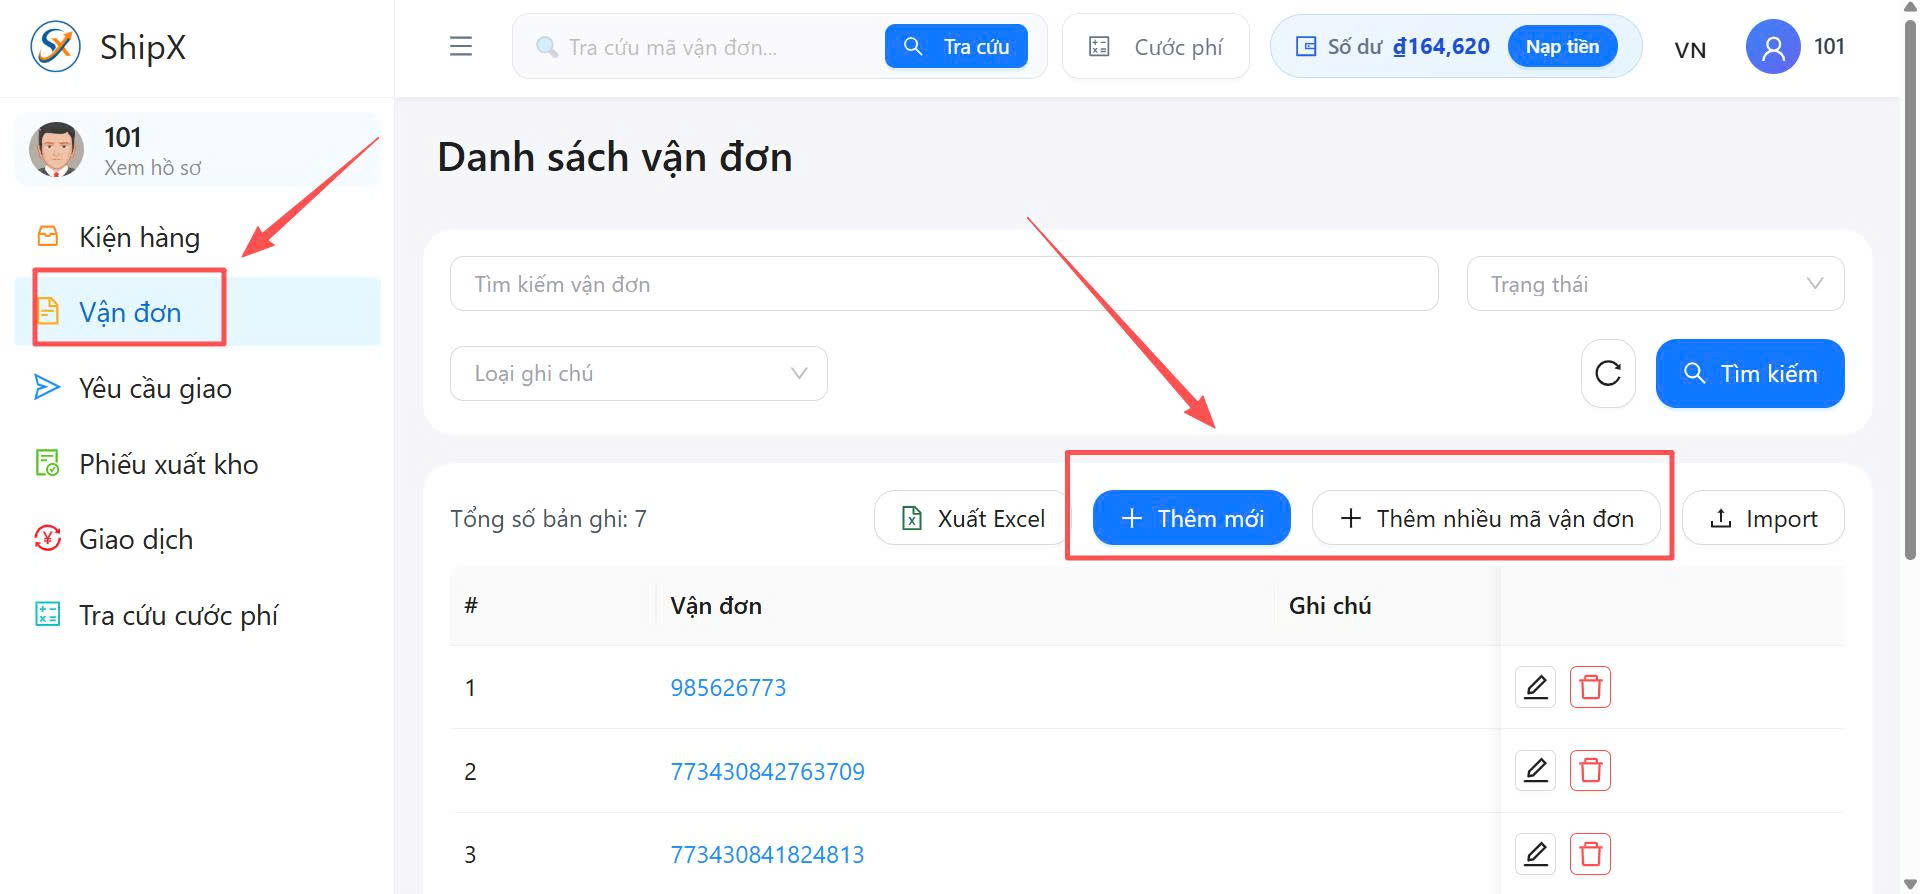Expand the Loại ghi chú dropdown
Image resolution: width=1920 pixels, height=894 pixels.
click(638, 373)
